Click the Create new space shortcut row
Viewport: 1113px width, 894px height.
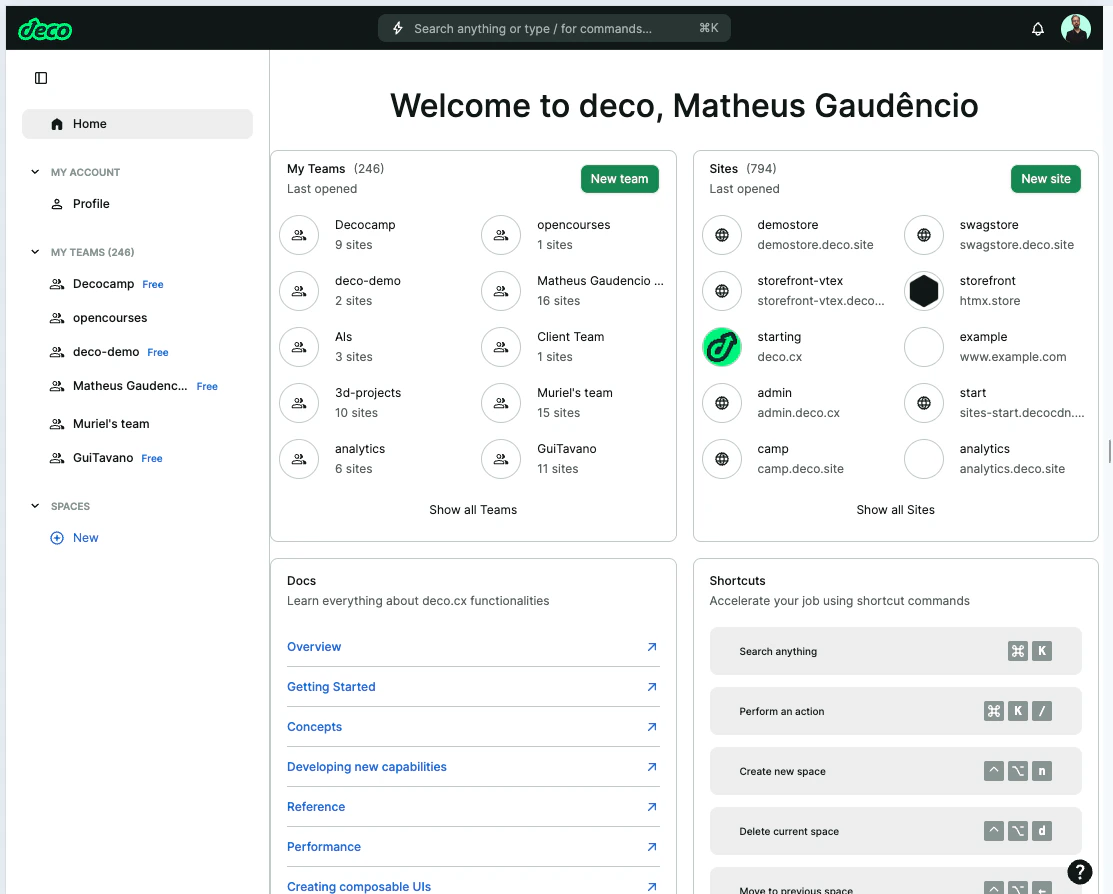pos(895,771)
